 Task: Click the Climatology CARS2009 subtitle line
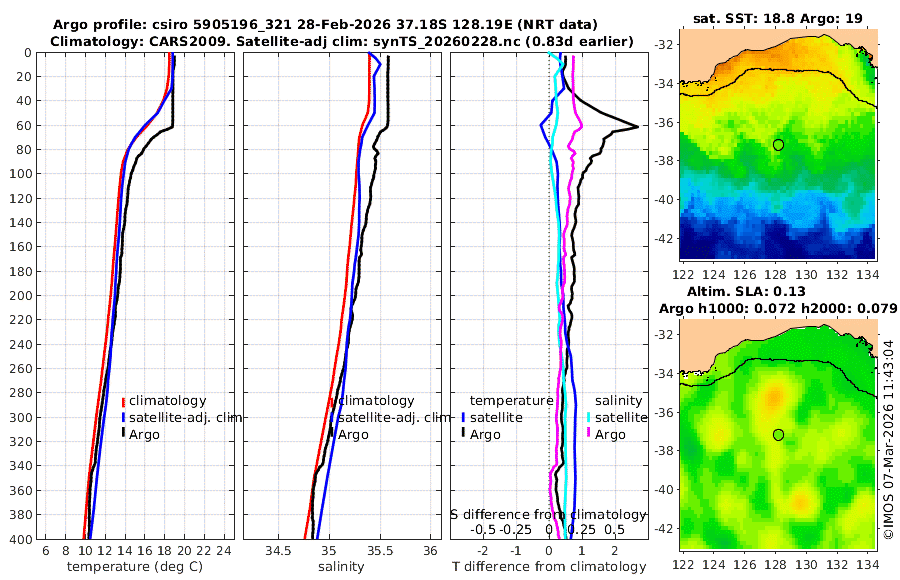click(x=342, y=41)
